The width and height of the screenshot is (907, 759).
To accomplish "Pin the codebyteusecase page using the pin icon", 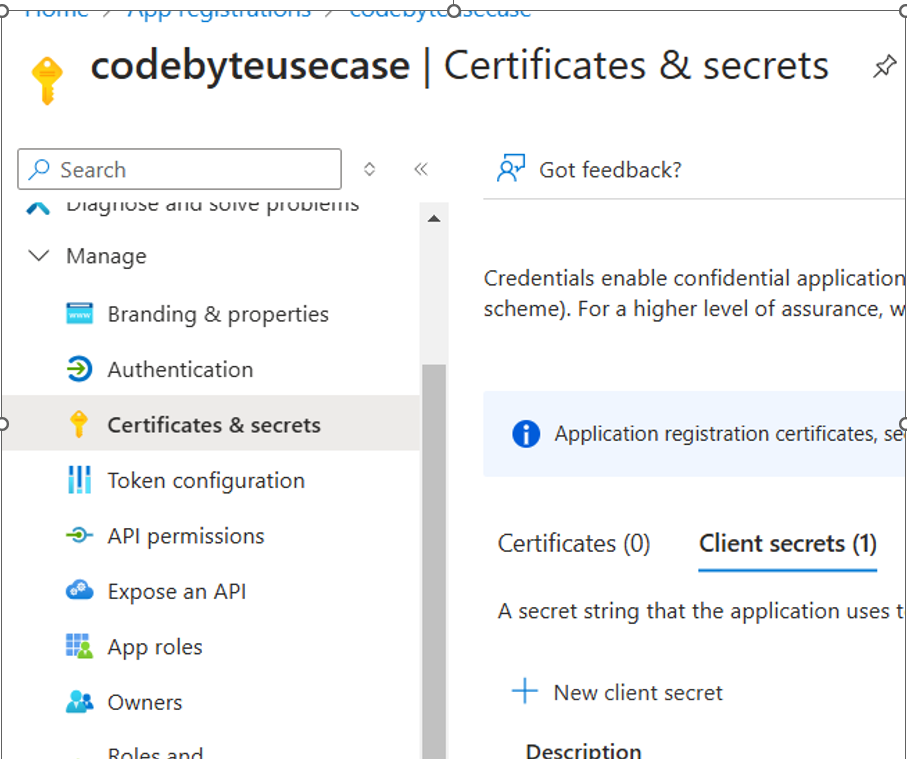I will 884,65.
